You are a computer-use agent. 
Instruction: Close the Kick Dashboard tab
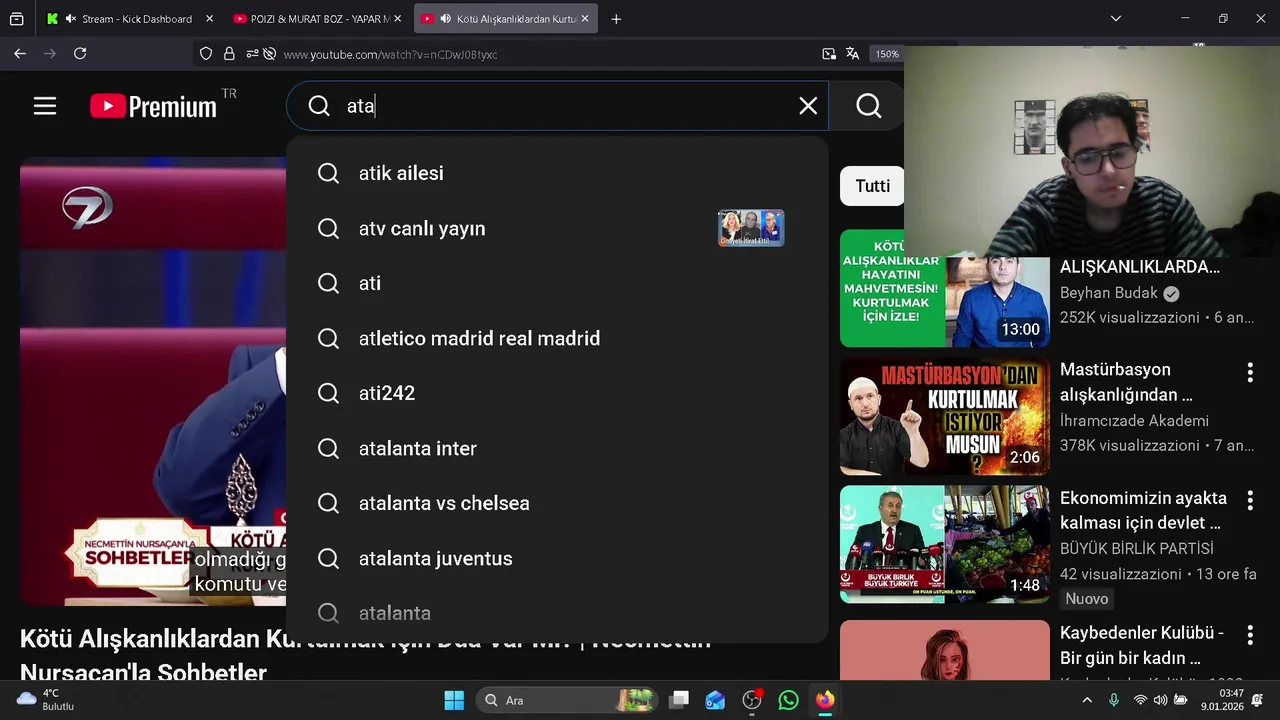pyautogui.click(x=209, y=19)
